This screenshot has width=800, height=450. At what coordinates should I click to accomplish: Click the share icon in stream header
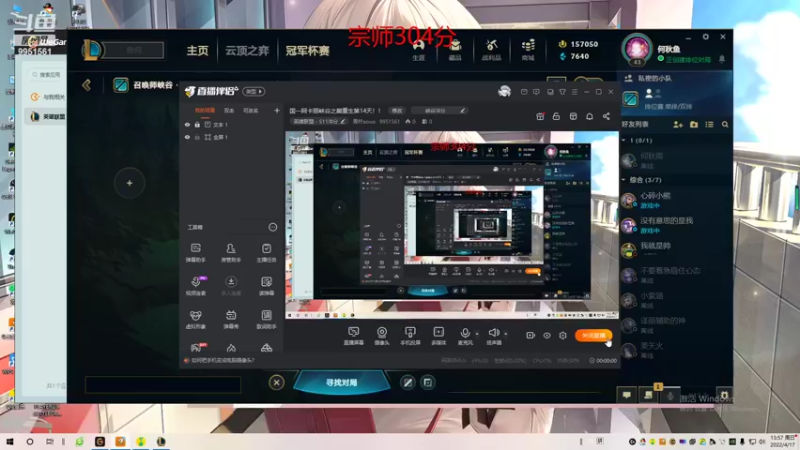tap(606, 116)
